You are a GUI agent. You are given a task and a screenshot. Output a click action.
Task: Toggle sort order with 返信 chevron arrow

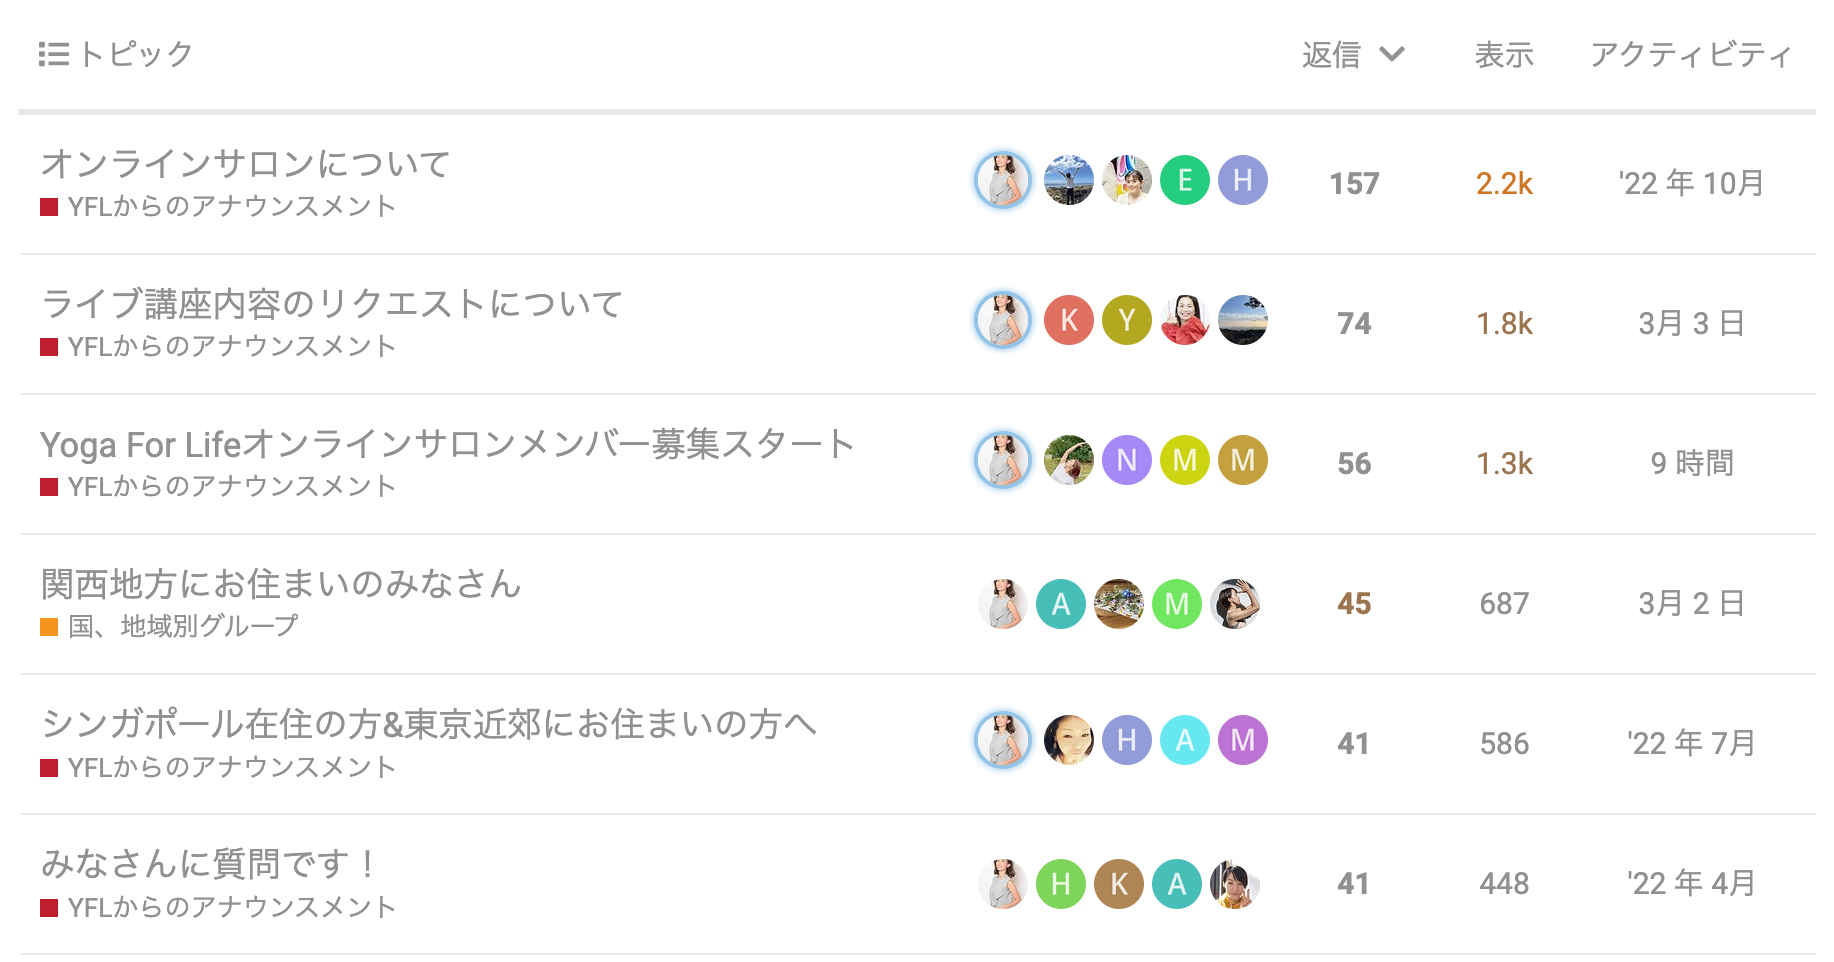(x=1392, y=54)
